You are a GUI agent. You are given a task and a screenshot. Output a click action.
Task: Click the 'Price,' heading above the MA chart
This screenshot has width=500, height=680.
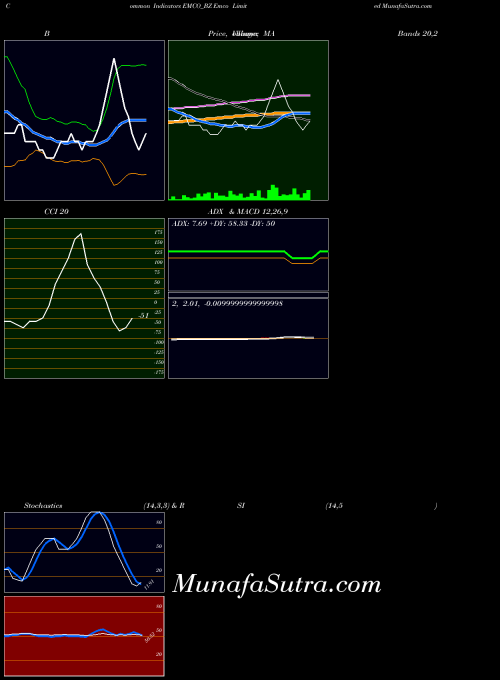[x=218, y=33]
